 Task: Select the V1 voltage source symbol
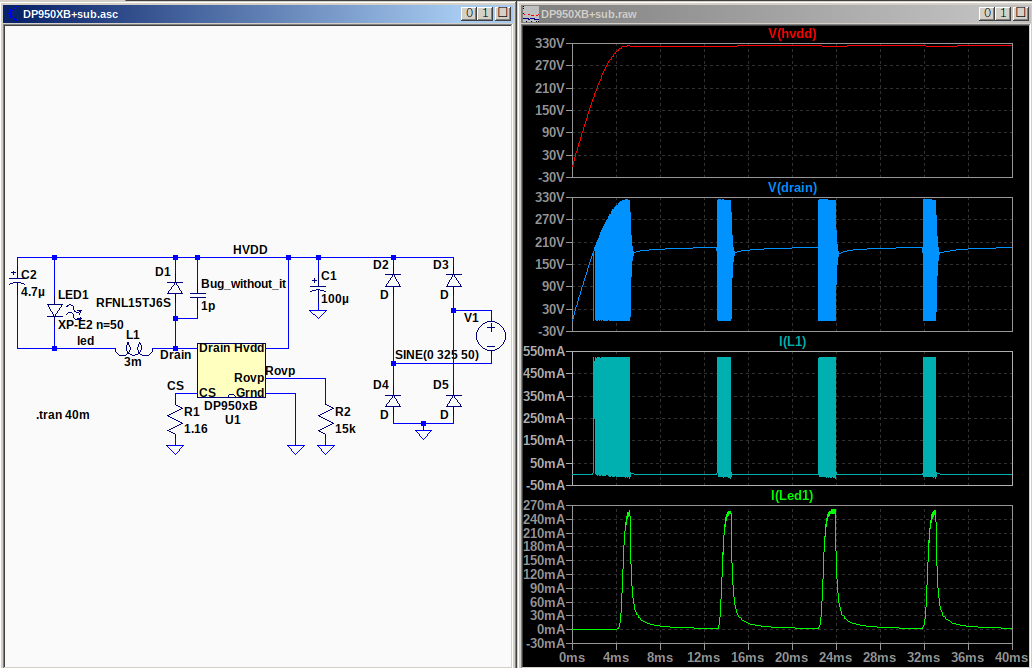click(x=491, y=335)
